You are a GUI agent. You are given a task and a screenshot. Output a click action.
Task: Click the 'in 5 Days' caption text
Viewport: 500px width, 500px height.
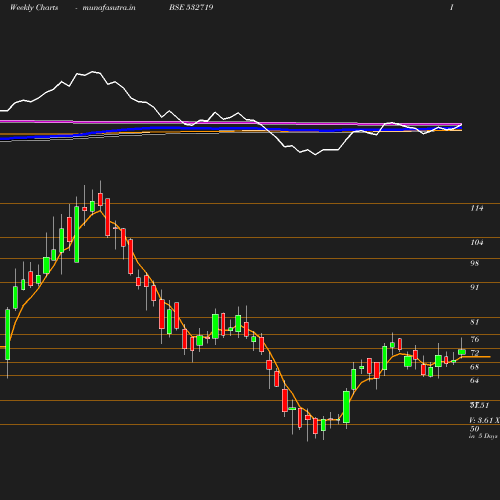[x=483, y=436]
